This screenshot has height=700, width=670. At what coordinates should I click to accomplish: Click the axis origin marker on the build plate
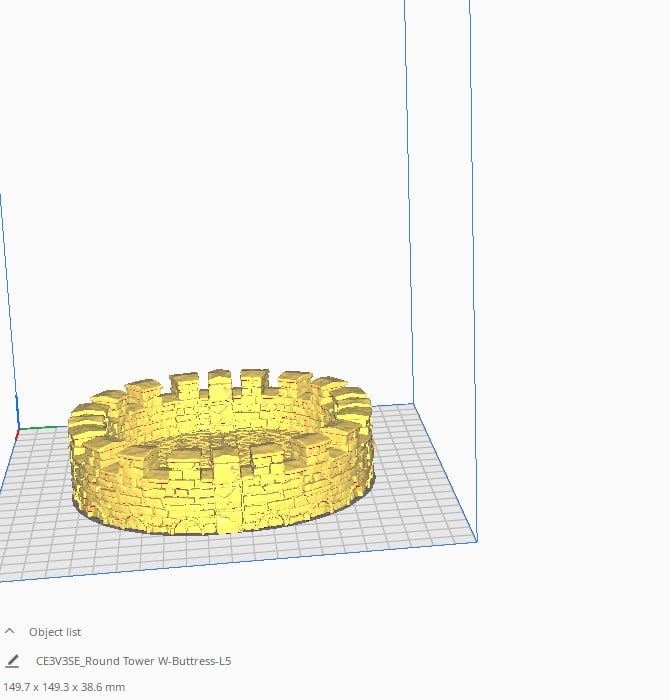(x=18, y=431)
